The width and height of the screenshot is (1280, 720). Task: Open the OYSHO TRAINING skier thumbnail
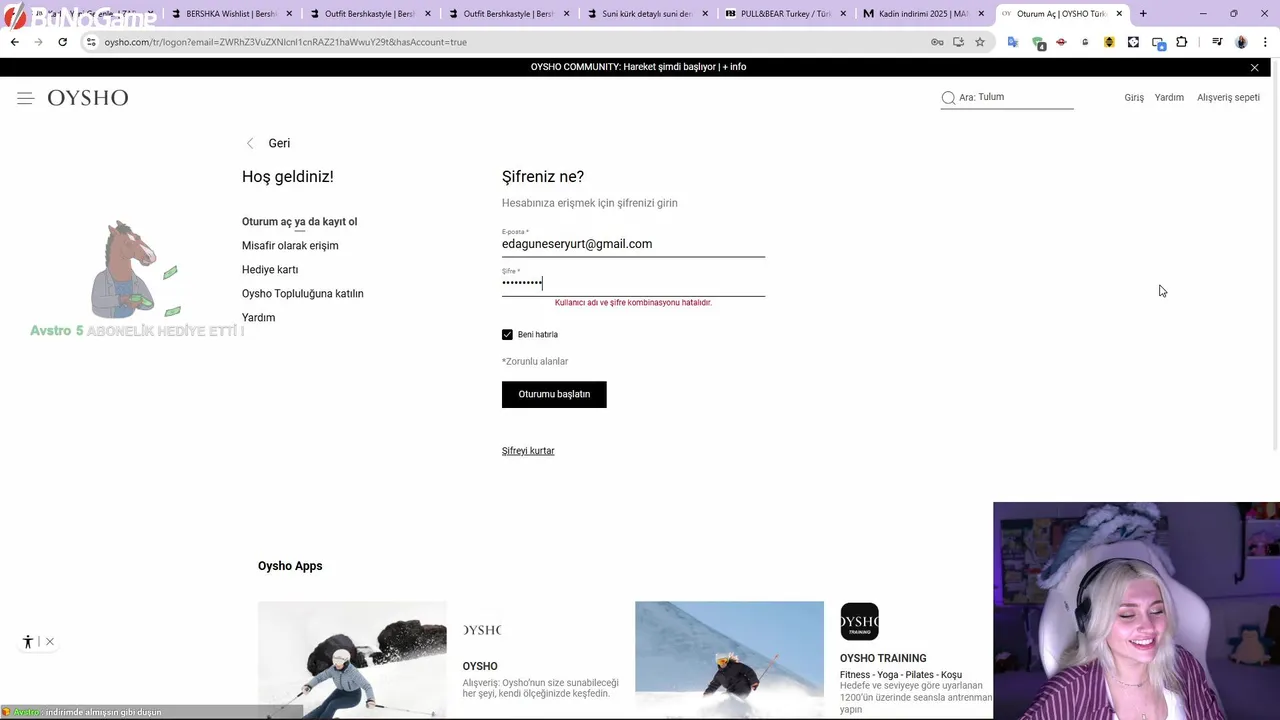(x=729, y=660)
